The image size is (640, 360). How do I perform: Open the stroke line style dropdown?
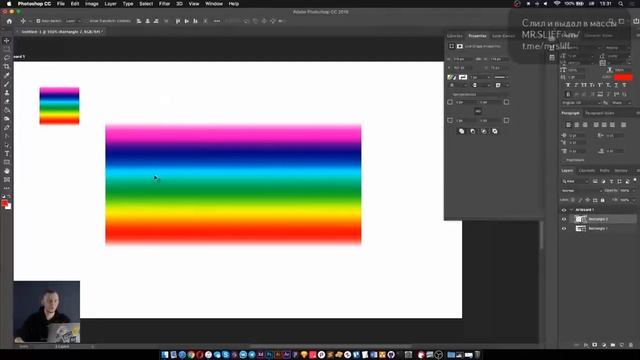pos(501,77)
